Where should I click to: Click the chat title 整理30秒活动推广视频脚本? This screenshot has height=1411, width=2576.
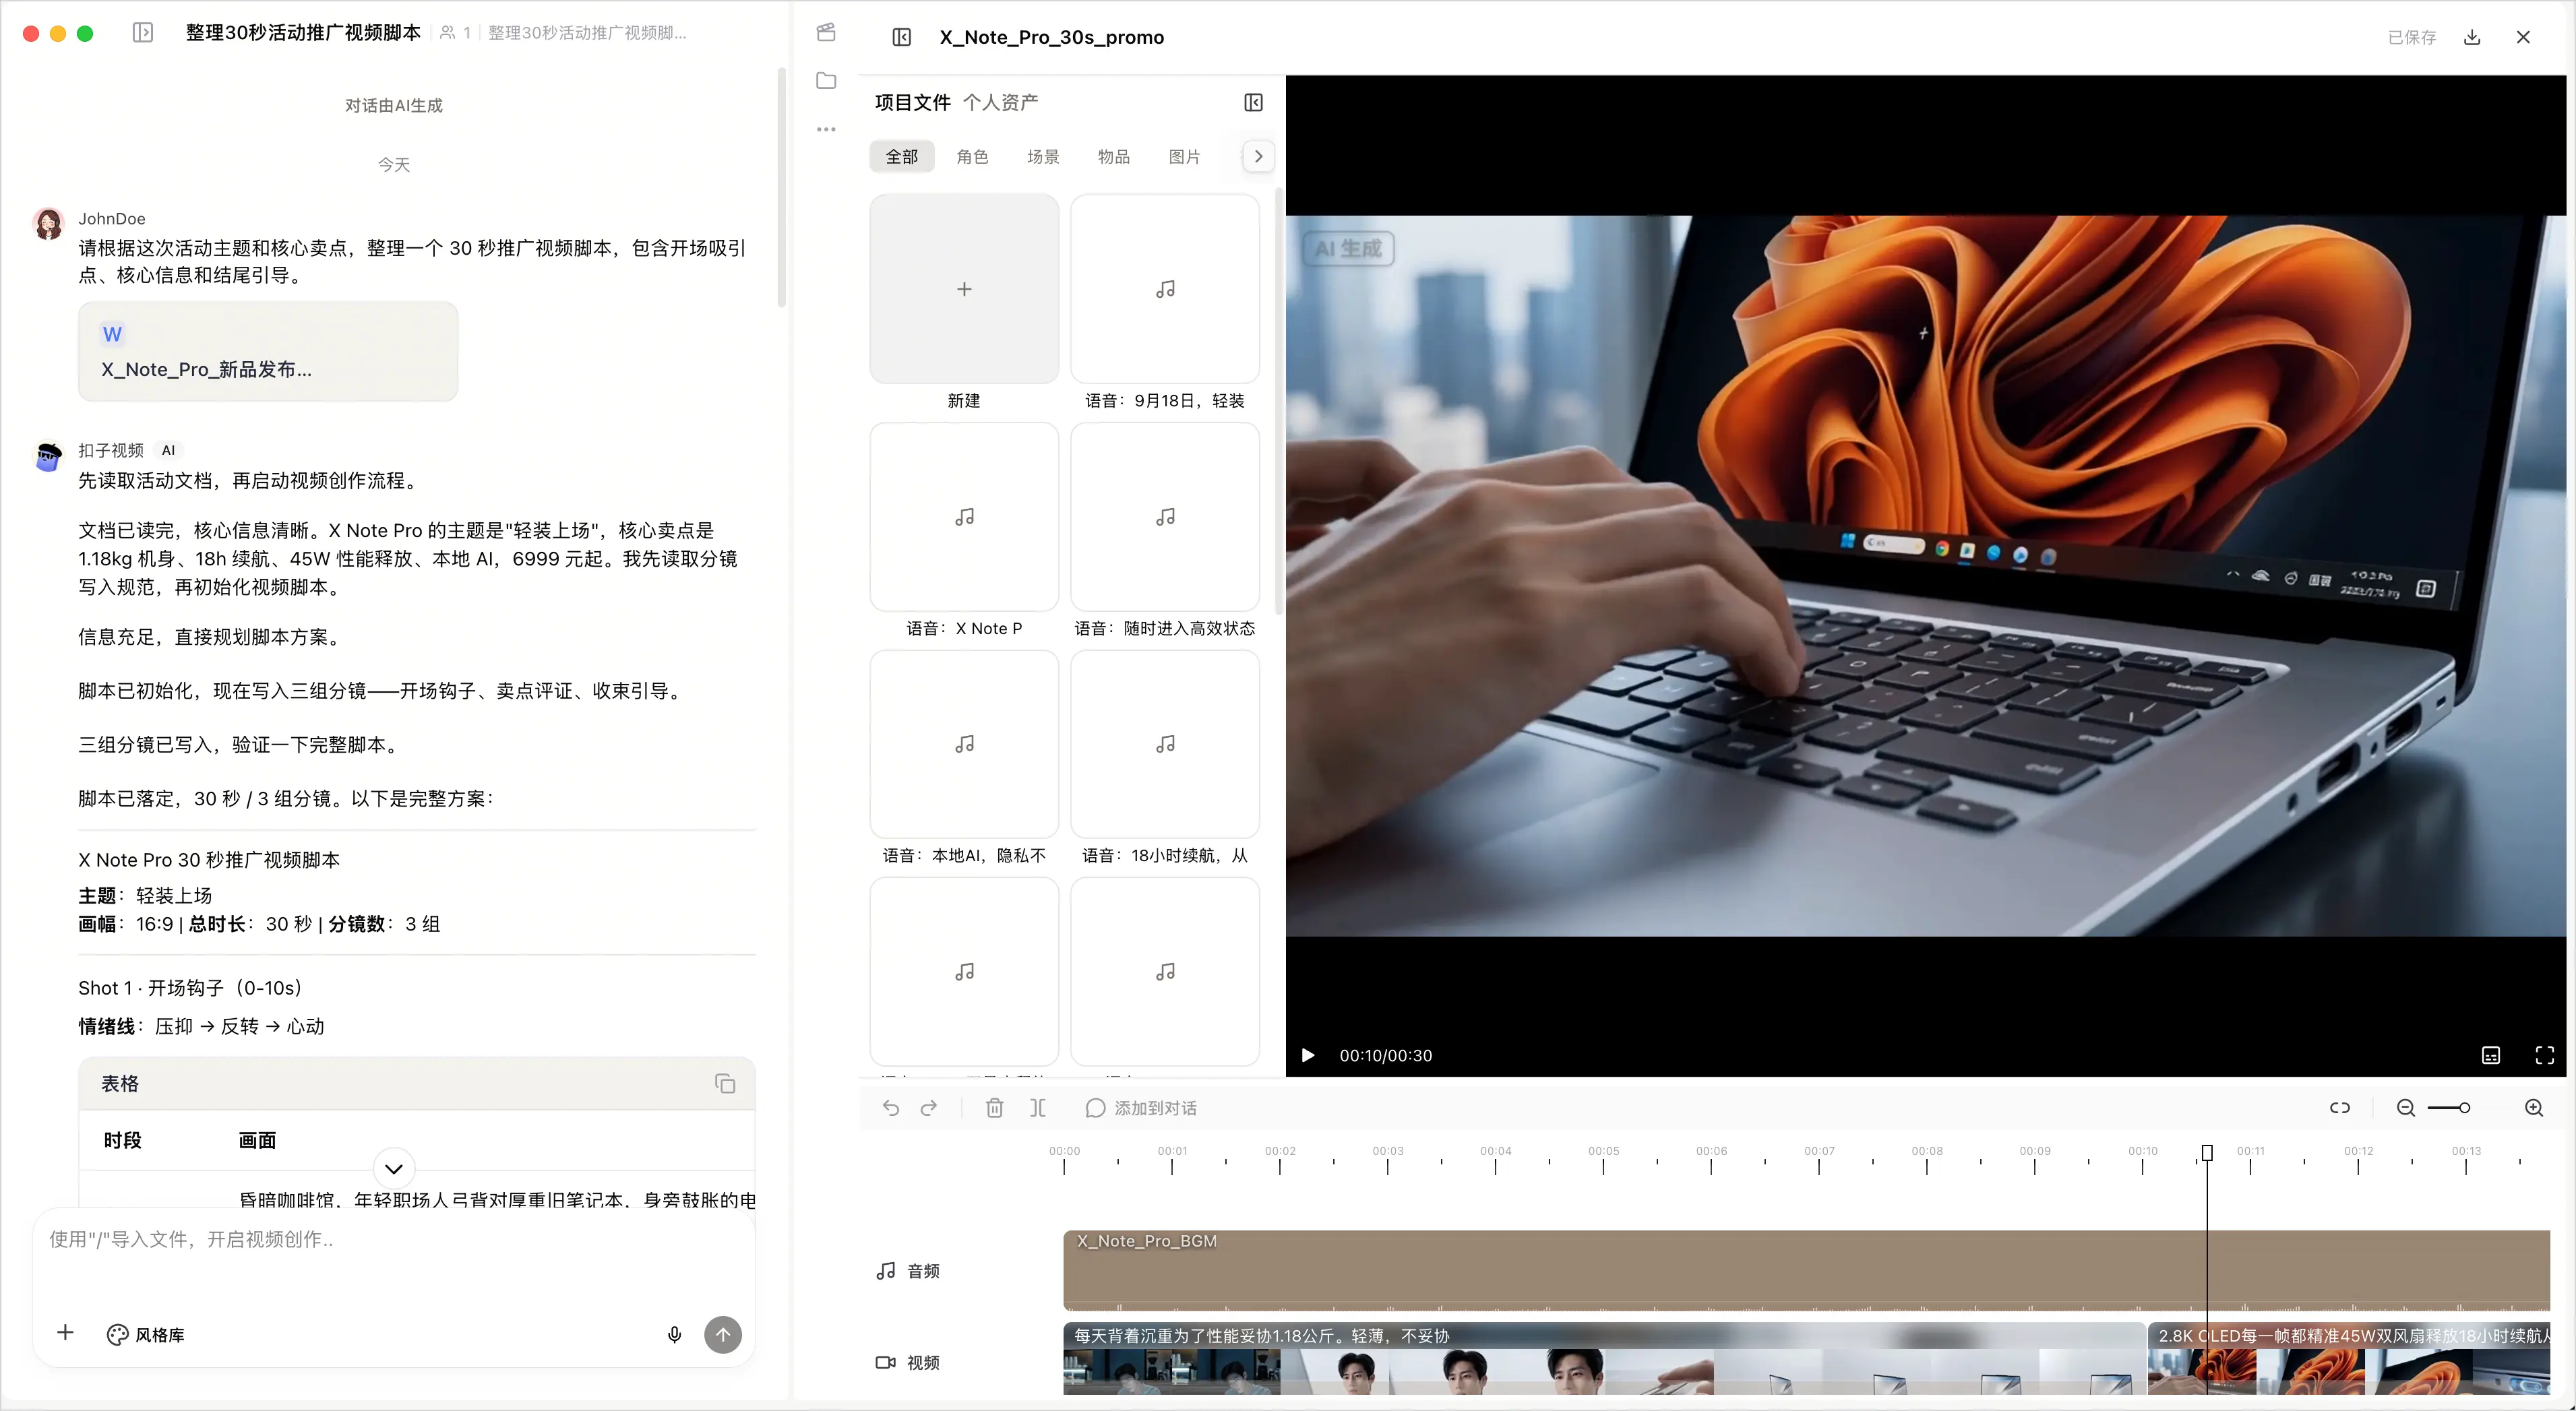303,33
